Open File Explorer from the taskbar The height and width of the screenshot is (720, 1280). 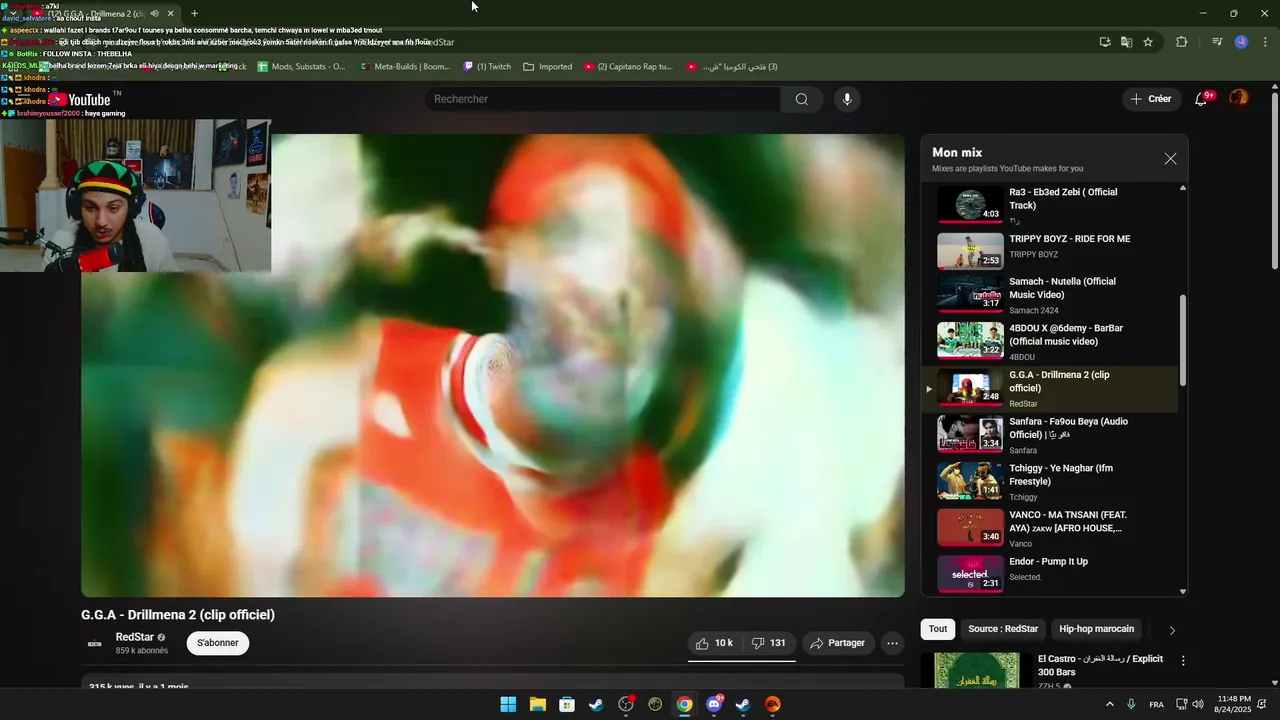coord(537,704)
